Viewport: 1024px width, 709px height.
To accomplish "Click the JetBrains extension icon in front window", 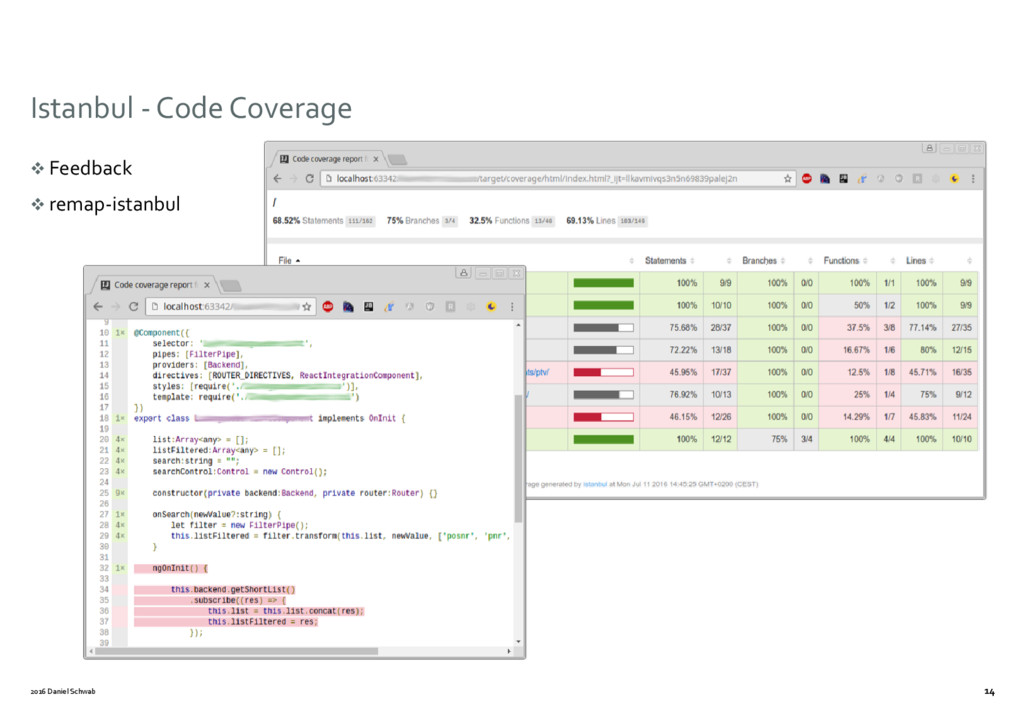I will coord(368,306).
